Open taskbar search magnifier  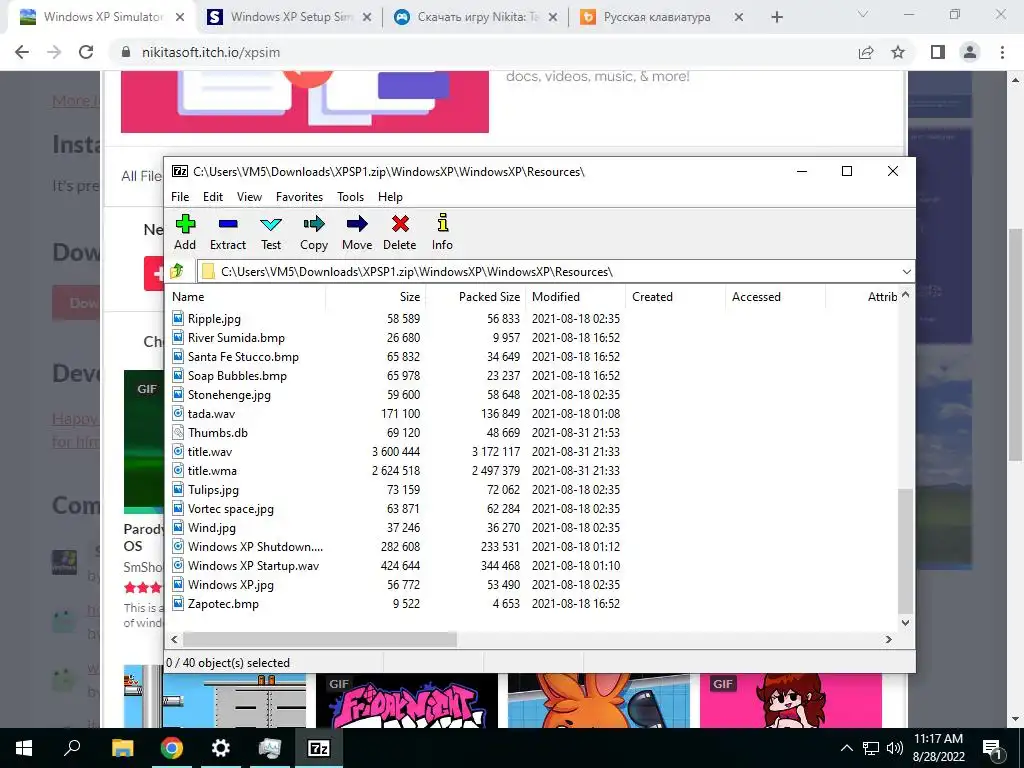pyautogui.click(x=72, y=748)
